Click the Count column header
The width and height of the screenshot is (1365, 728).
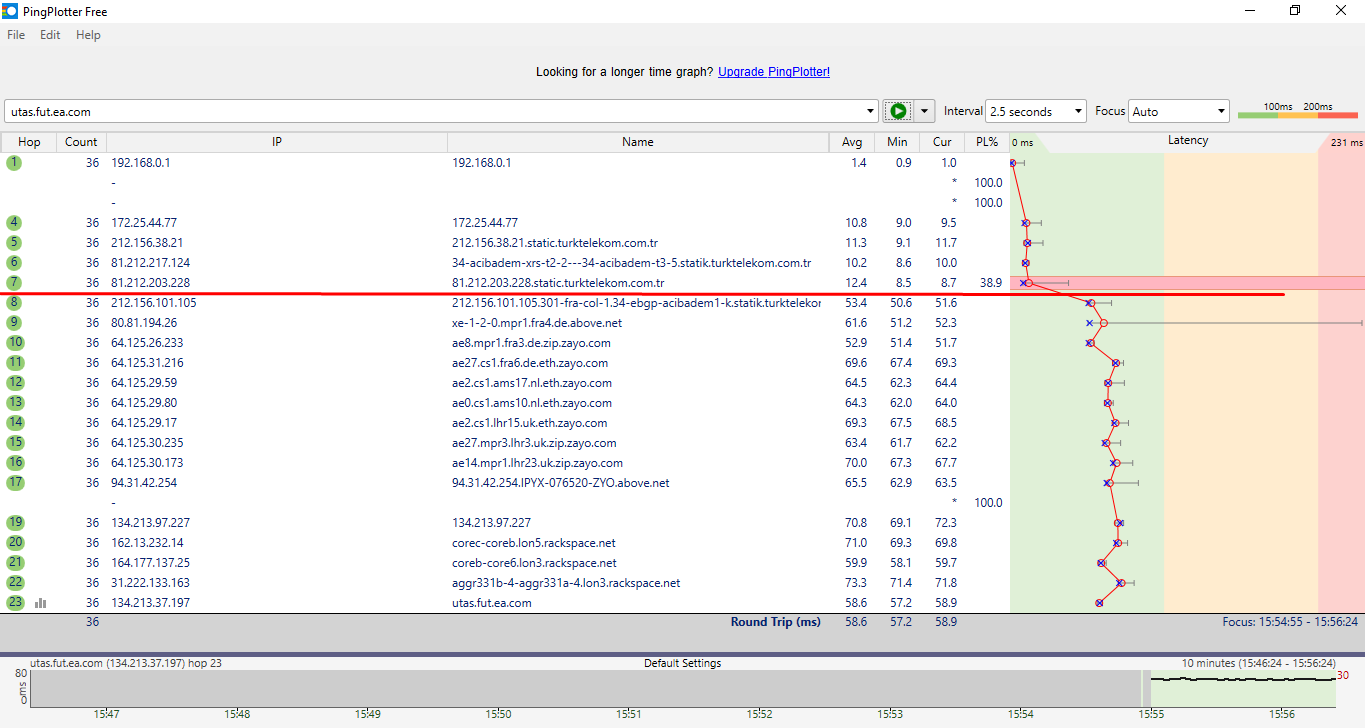81,142
